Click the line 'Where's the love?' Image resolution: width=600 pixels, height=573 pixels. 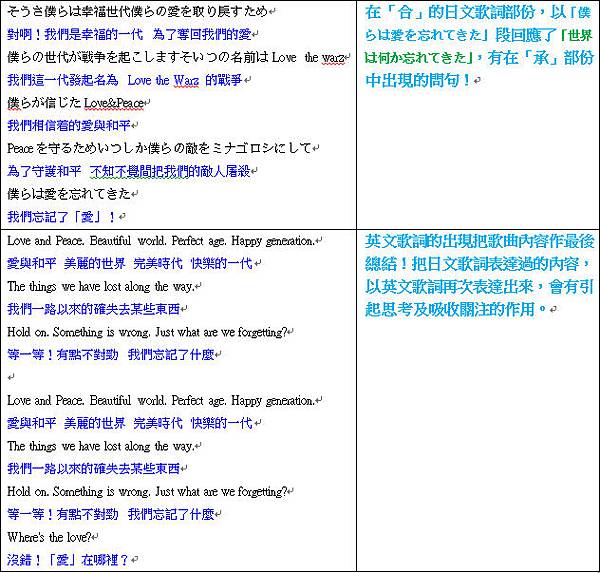(x=49, y=537)
